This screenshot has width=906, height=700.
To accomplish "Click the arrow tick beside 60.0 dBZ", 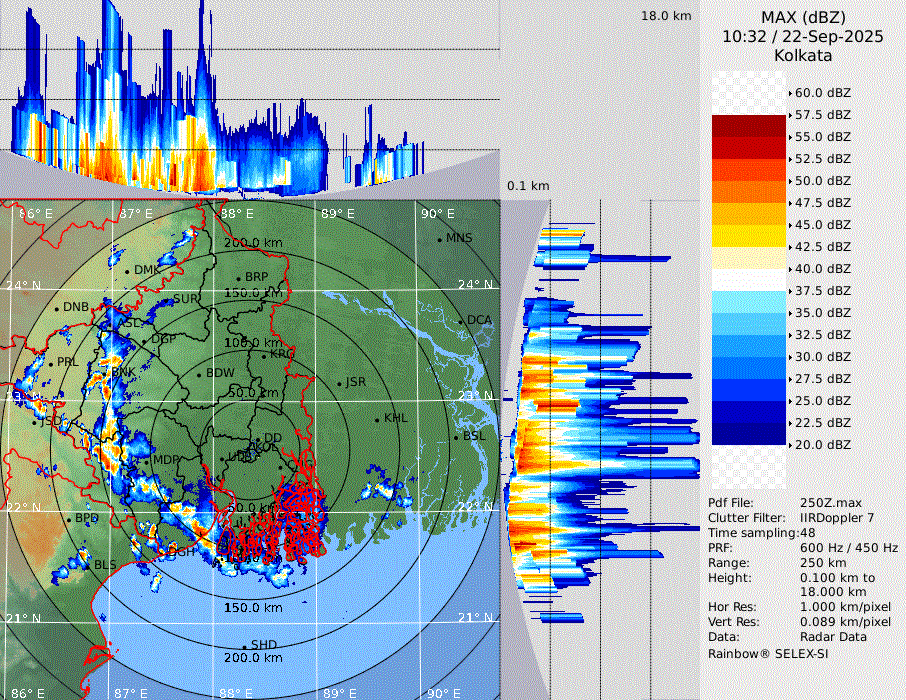I will tap(790, 93).
